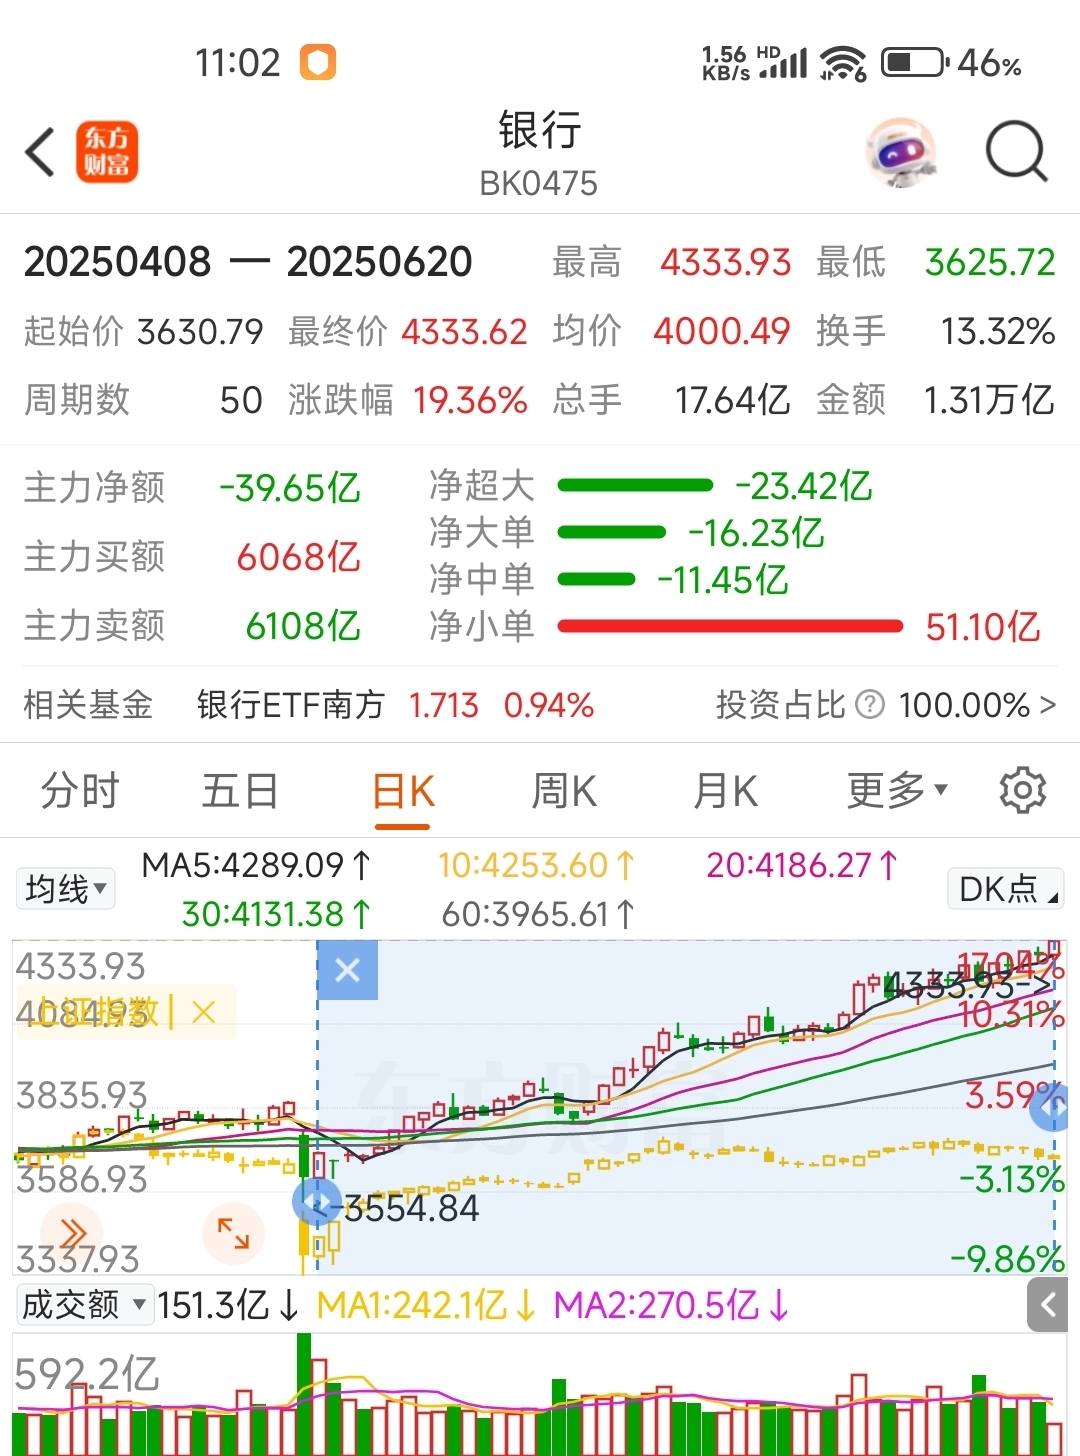Open the 成交额 sub-indicator dropdown
Image resolution: width=1080 pixels, height=1456 pixels.
click(x=85, y=1304)
